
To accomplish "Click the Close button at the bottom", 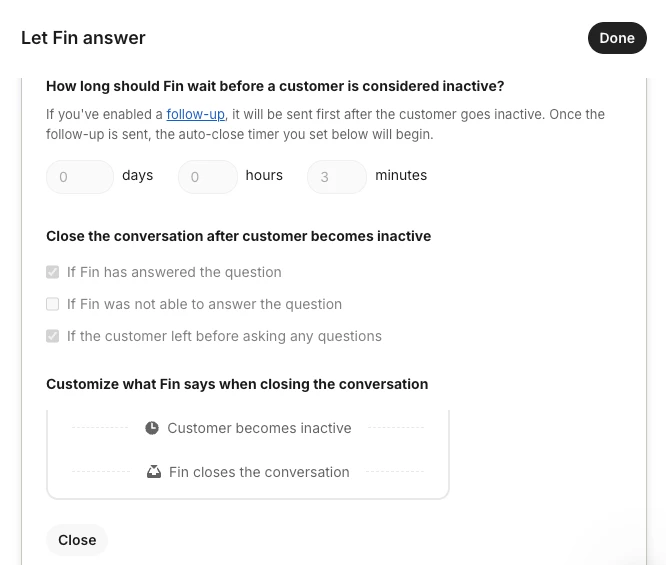I will tap(77, 540).
